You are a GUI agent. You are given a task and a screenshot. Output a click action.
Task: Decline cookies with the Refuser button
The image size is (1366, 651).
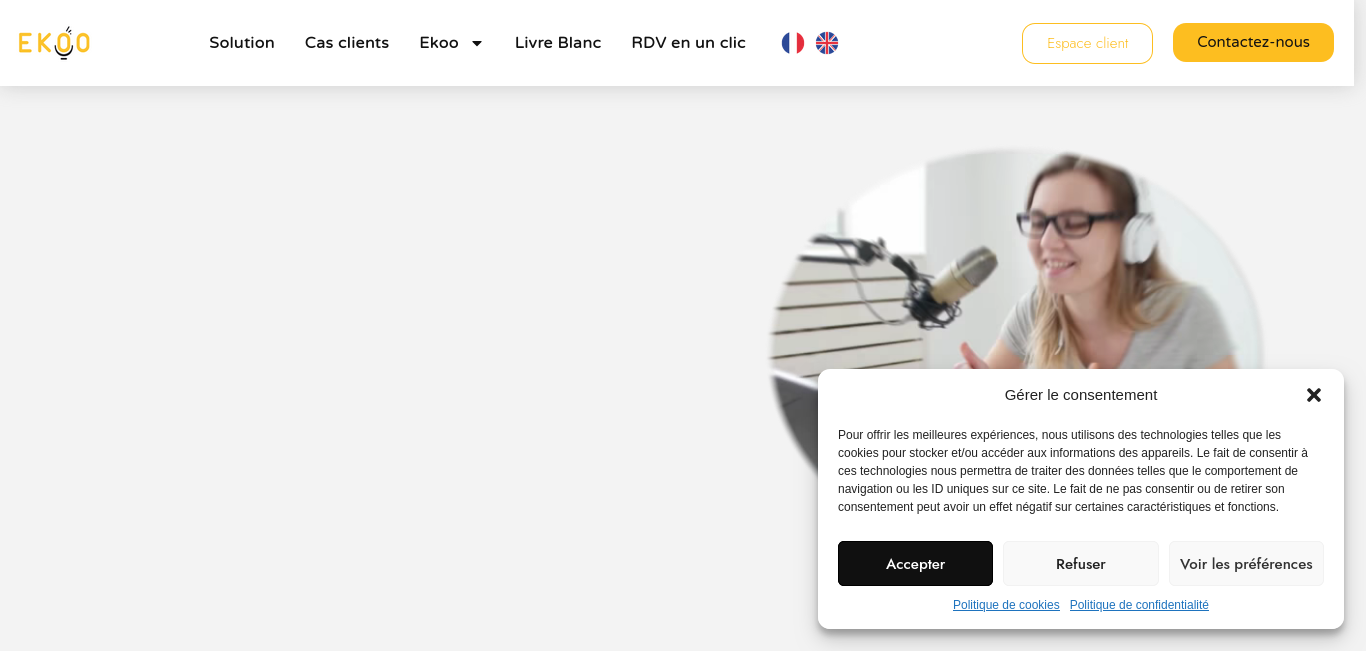[x=1081, y=564]
